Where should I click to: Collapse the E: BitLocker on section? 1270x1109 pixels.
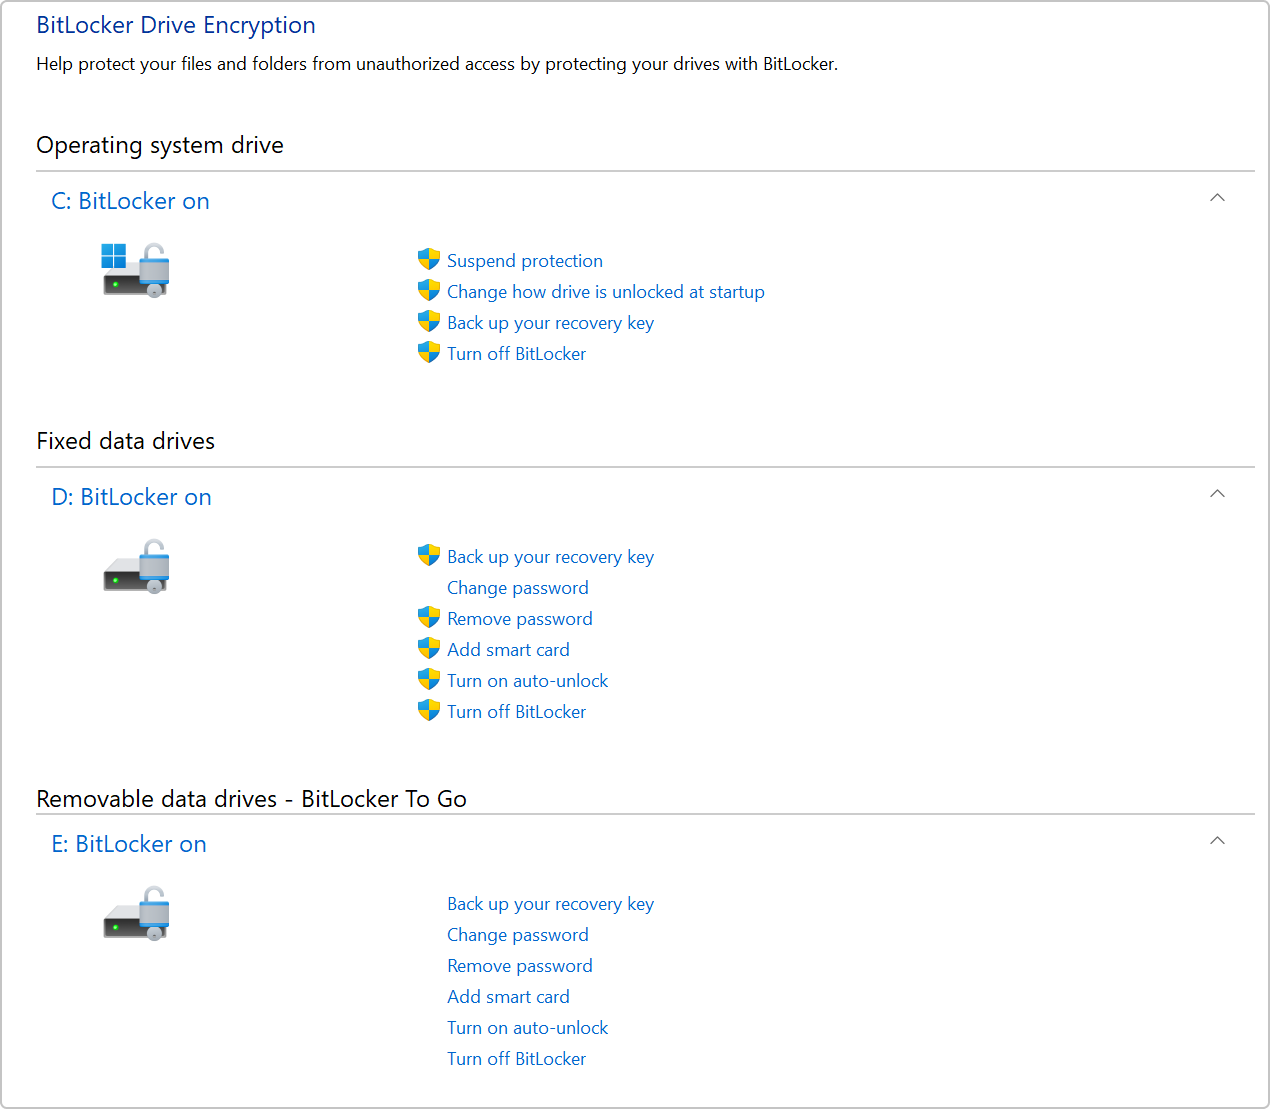[1217, 841]
